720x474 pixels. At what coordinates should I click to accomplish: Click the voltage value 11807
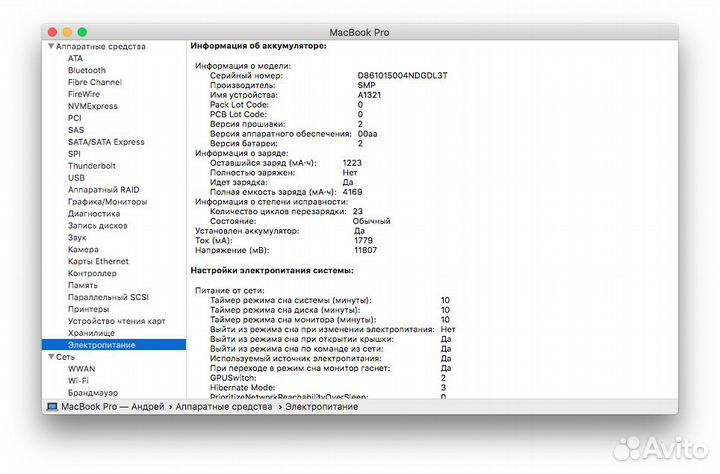pyautogui.click(x=366, y=250)
